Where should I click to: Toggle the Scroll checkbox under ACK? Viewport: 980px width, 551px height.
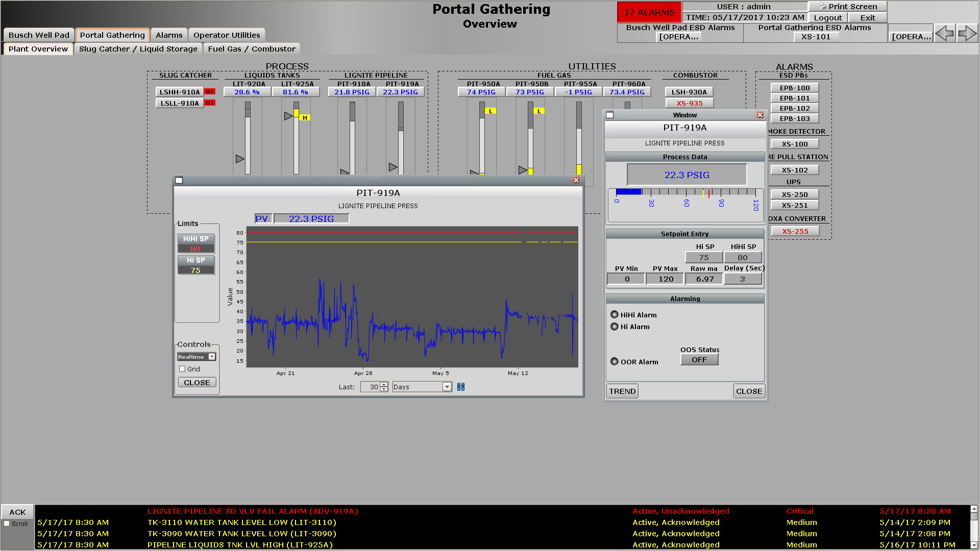tap(7, 524)
